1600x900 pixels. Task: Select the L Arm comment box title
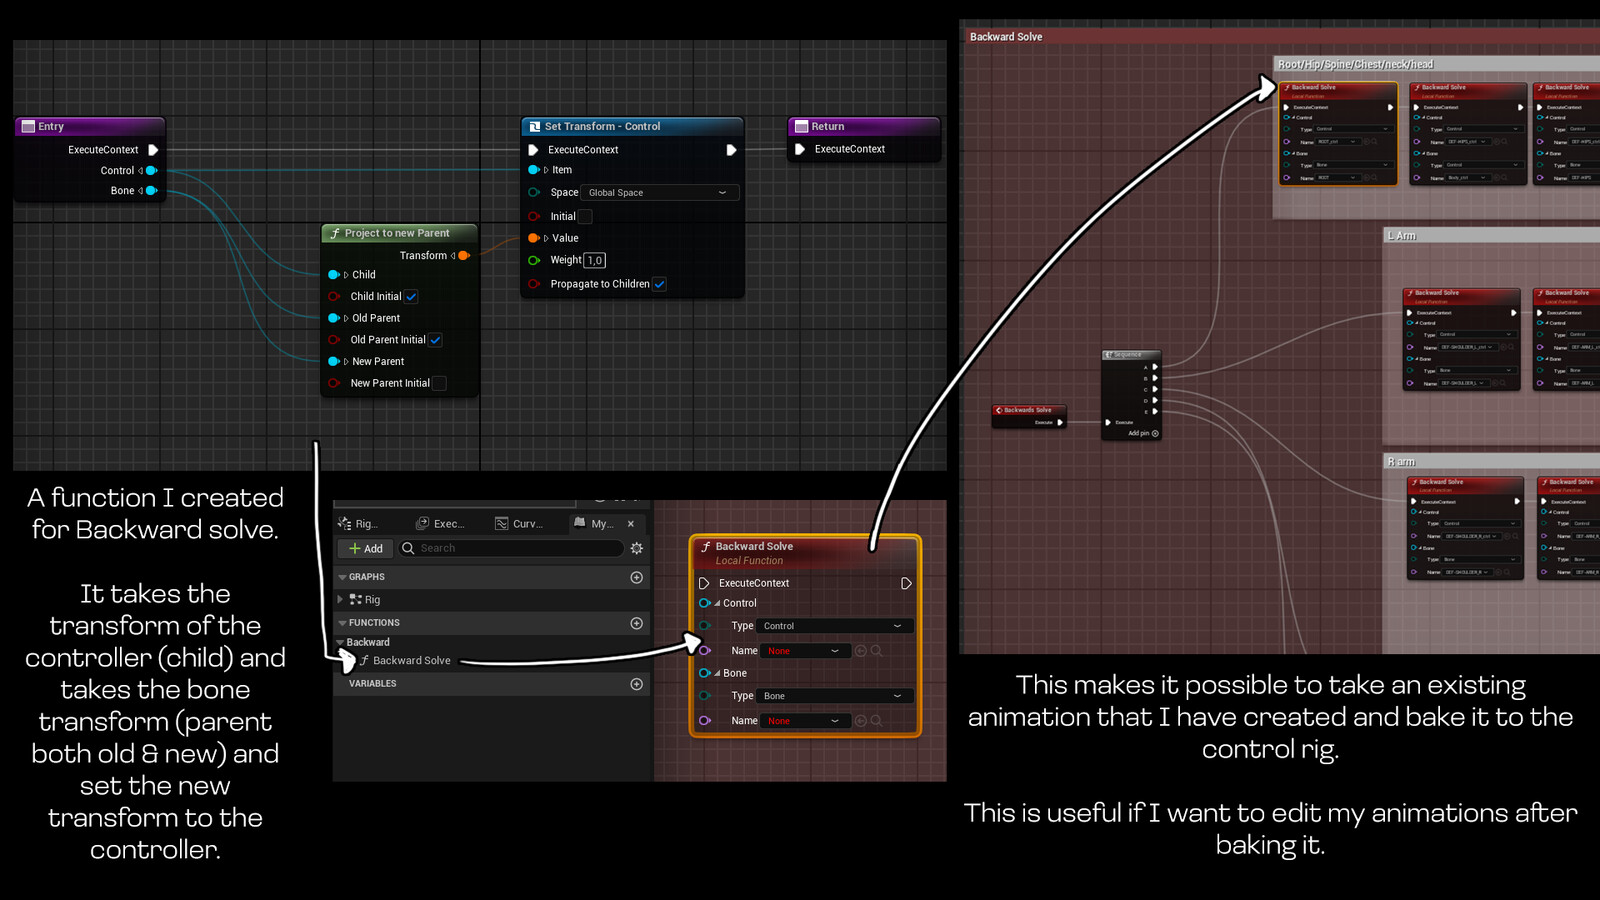tap(1401, 236)
